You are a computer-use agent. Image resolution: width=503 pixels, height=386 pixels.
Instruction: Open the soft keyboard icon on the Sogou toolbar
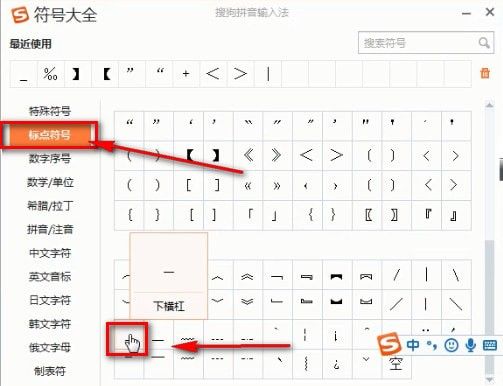[x=490, y=345]
